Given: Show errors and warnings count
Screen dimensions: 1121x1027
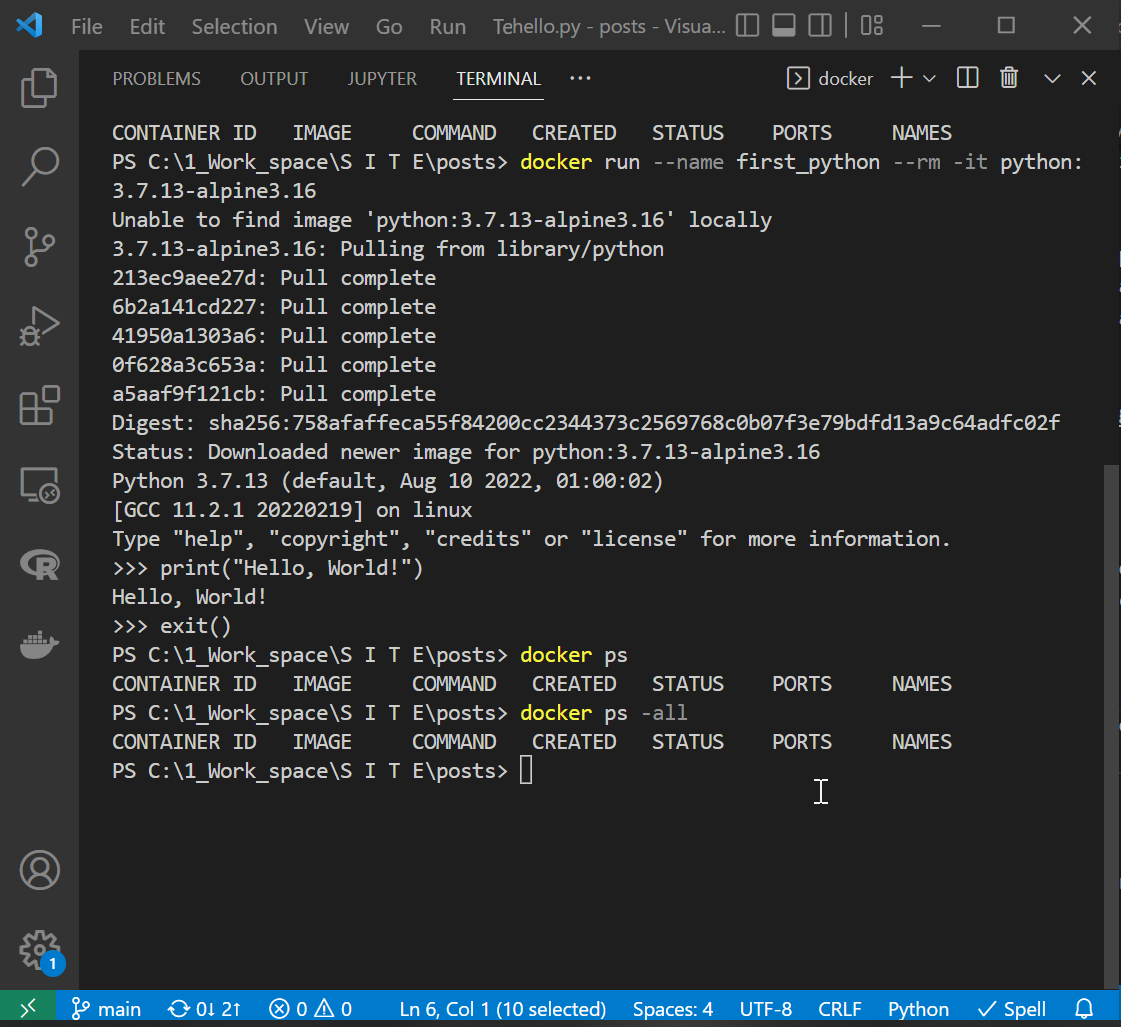Looking at the screenshot, I should click(x=310, y=1008).
